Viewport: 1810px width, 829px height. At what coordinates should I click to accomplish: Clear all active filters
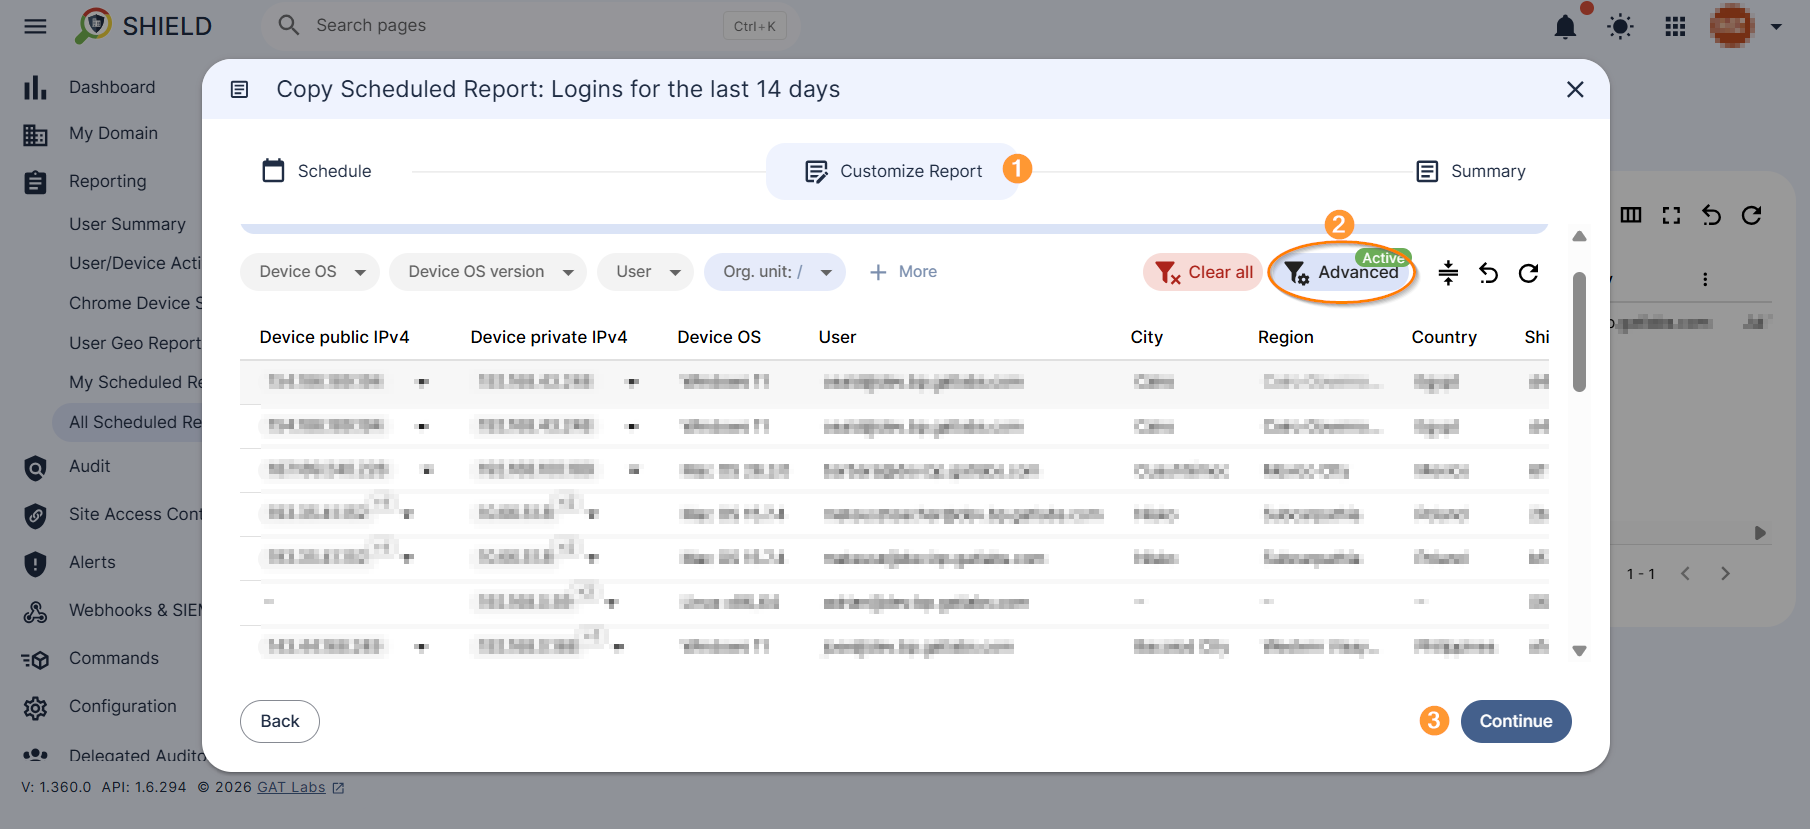pos(1203,272)
